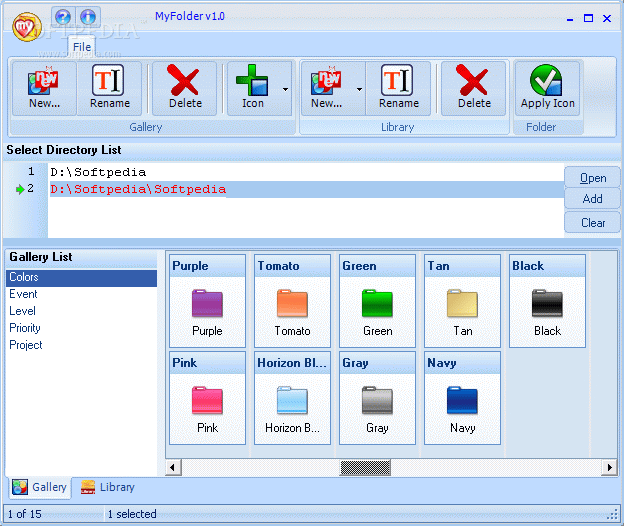Screen dimensions: 624x526
Task: Click the Library Delete red X
Action: (x=472, y=80)
